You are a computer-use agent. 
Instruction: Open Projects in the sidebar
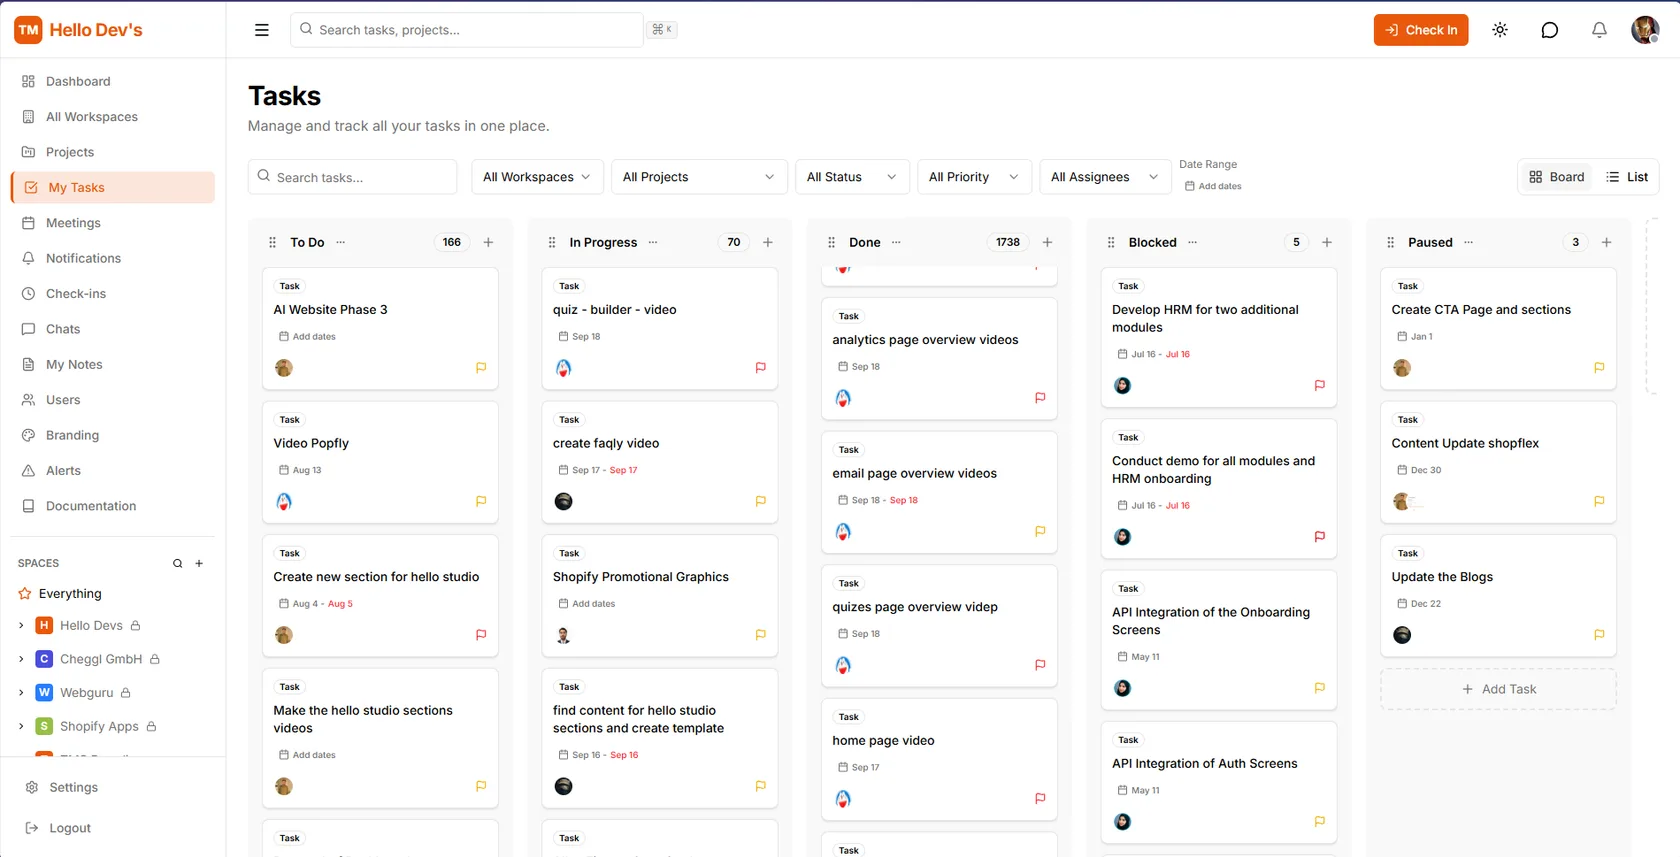[113, 152]
